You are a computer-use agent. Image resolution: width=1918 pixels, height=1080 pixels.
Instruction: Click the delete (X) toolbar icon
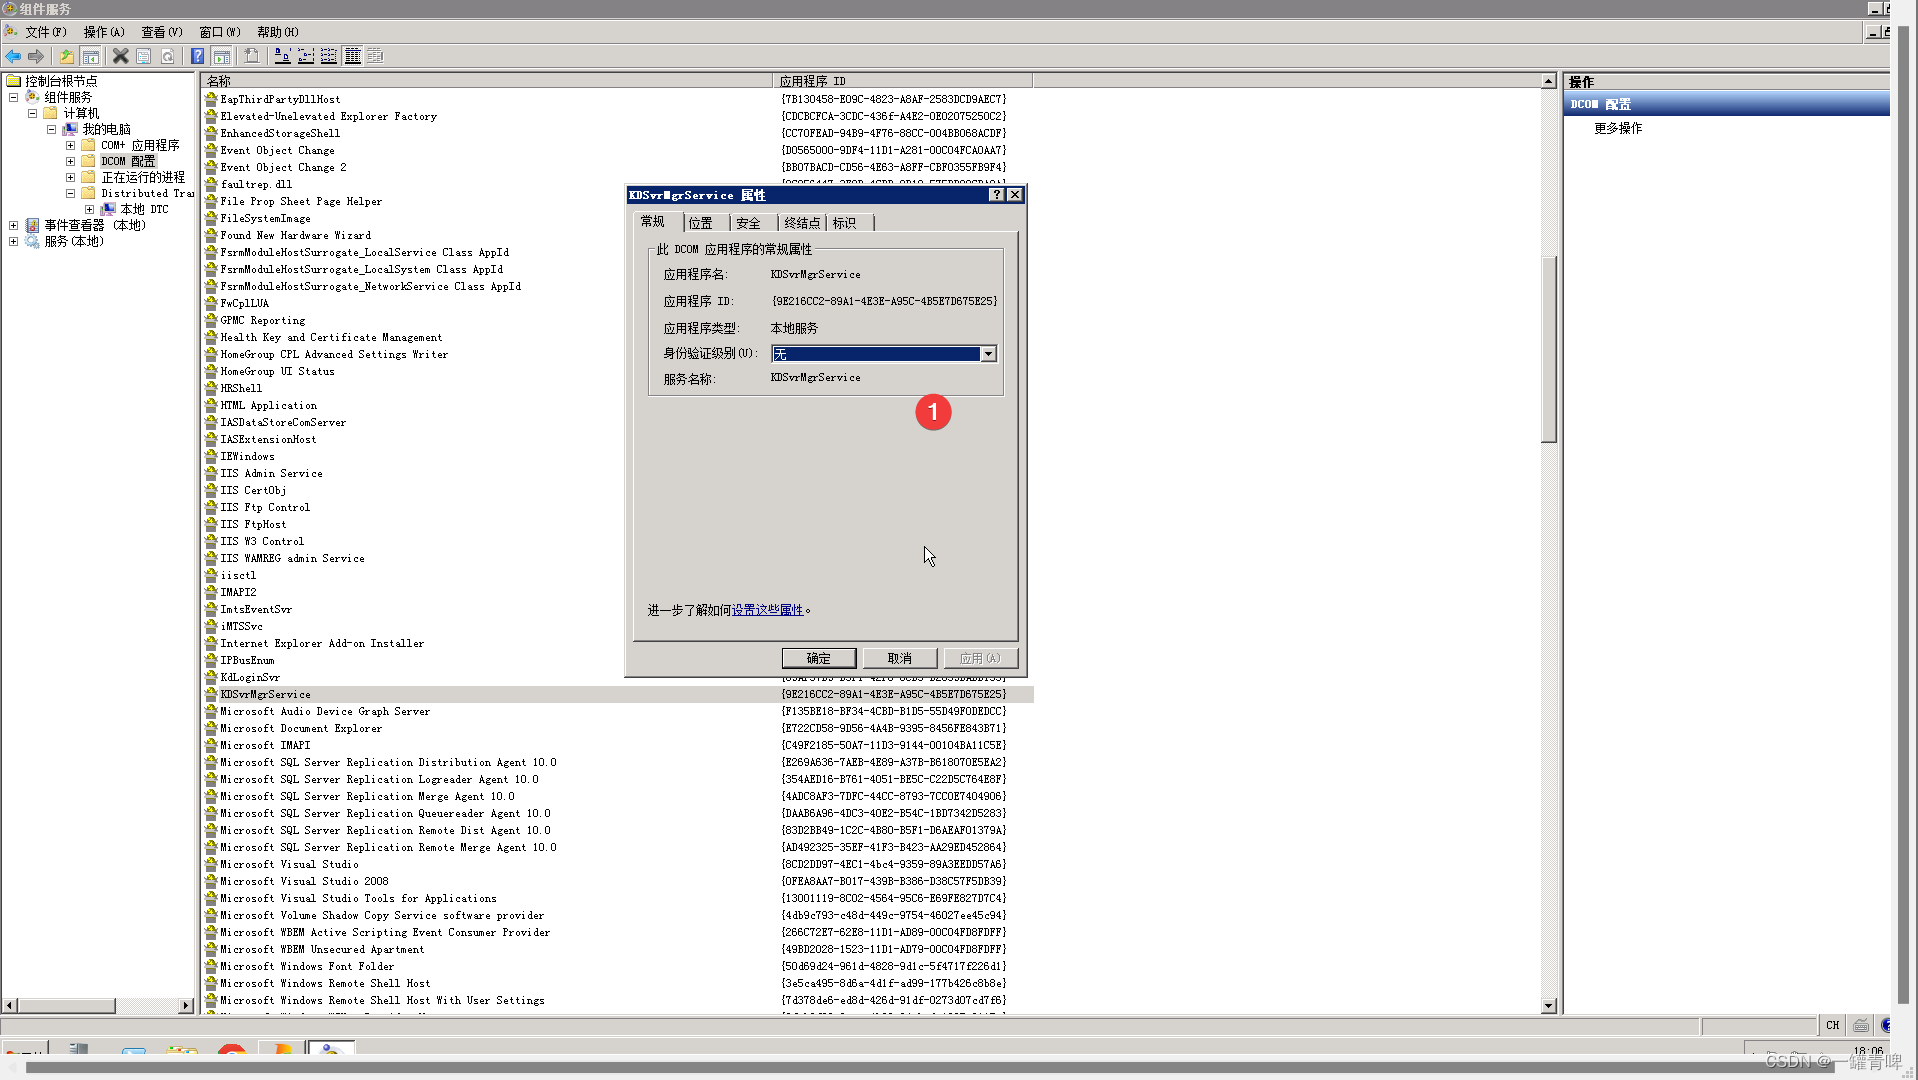(120, 56)
